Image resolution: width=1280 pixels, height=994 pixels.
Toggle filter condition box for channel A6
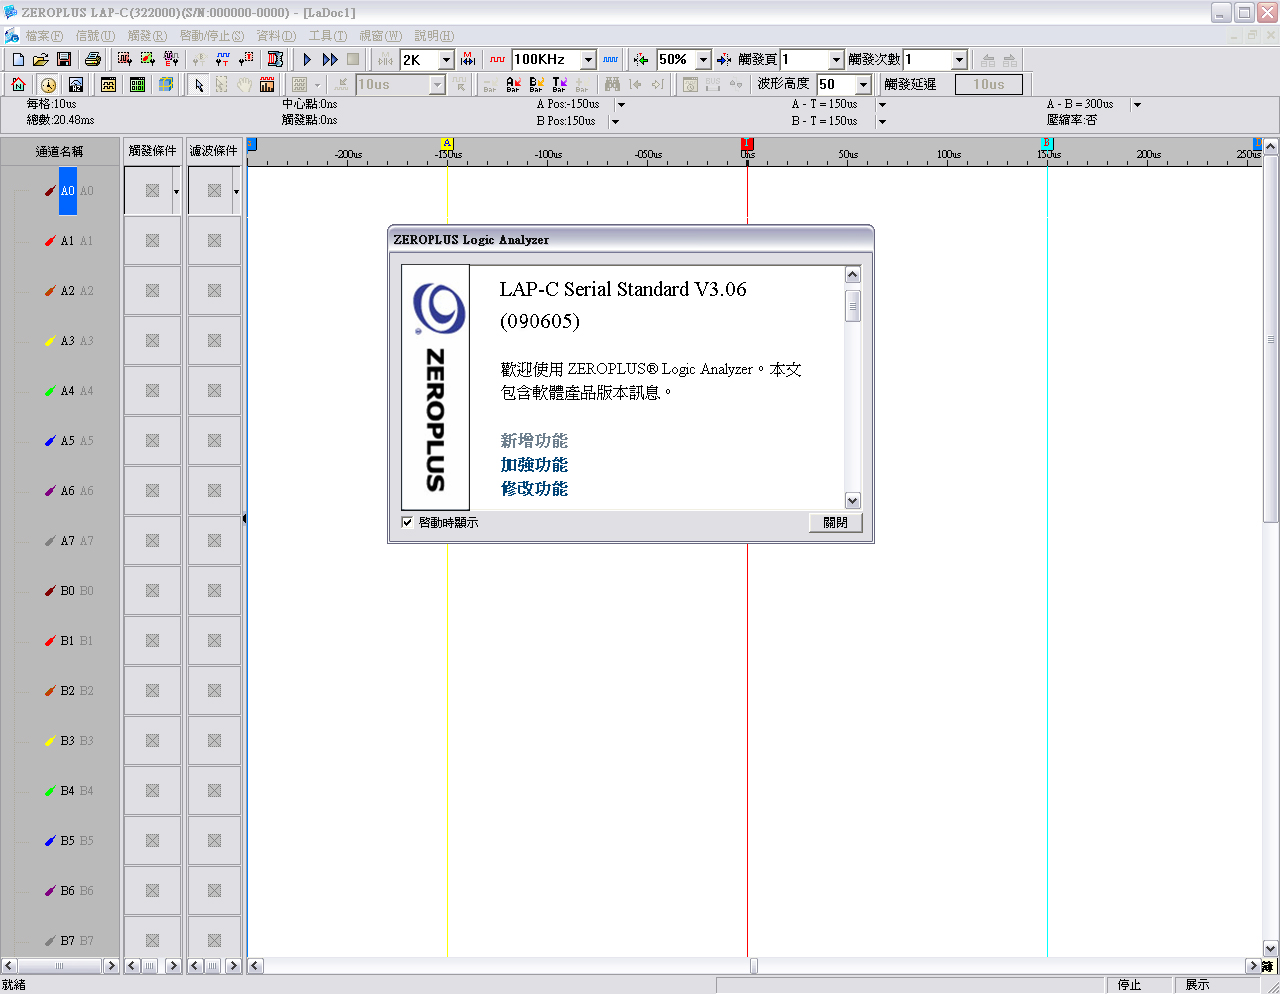pyautogui.click(x=214, y=490)
